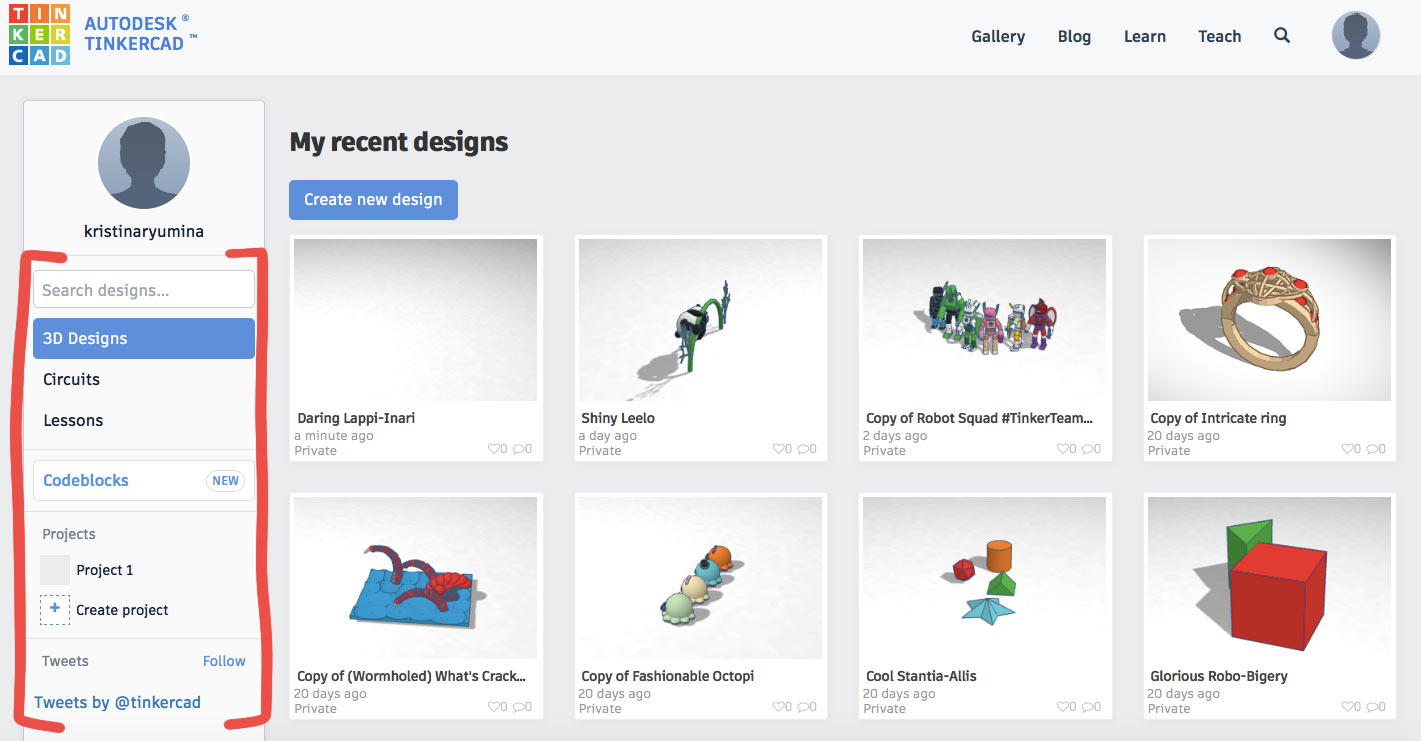1421x741 pixels.
Task: Select the 3D Designs tab in sidebar
Action: coord(144,338)
